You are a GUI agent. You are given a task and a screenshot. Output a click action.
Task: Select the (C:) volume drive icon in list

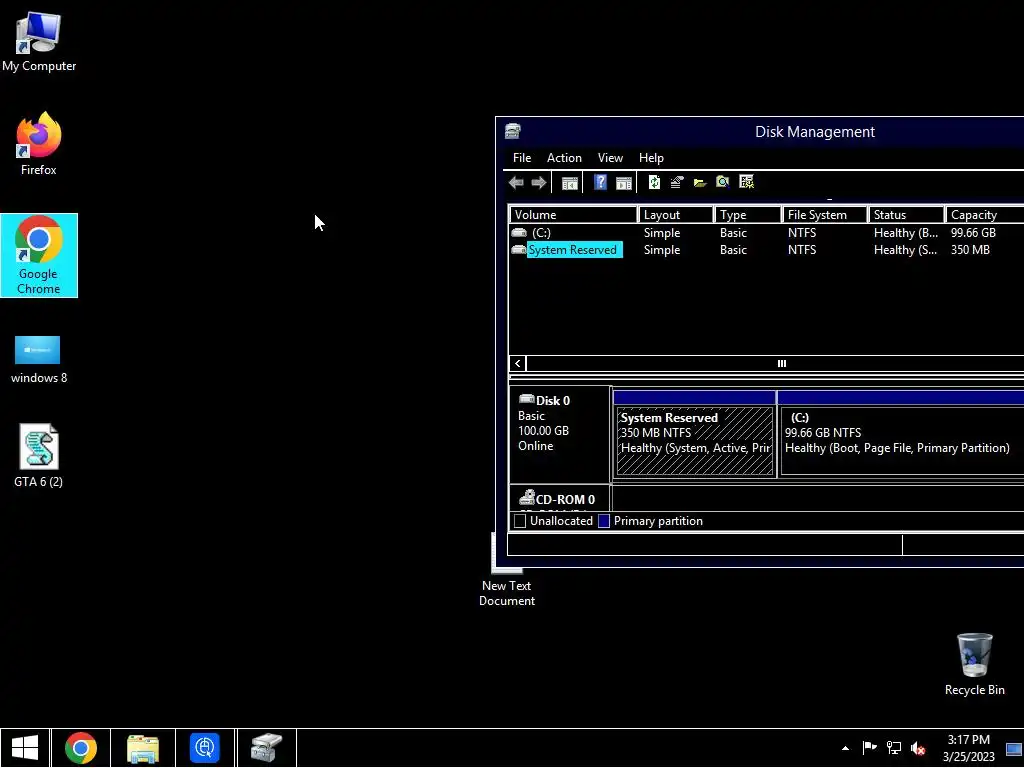click(519, 232)
